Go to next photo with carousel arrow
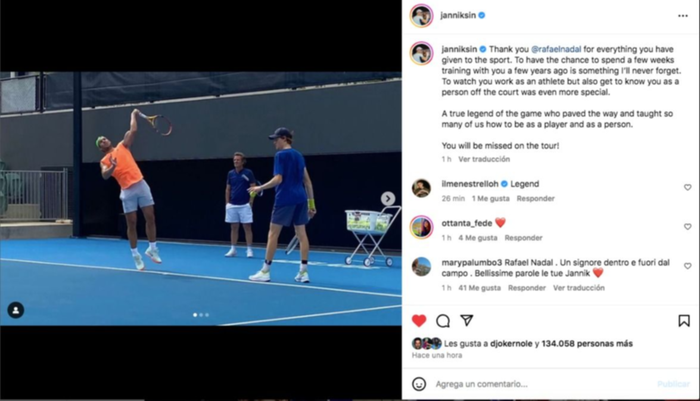 [x=388, y=198]
